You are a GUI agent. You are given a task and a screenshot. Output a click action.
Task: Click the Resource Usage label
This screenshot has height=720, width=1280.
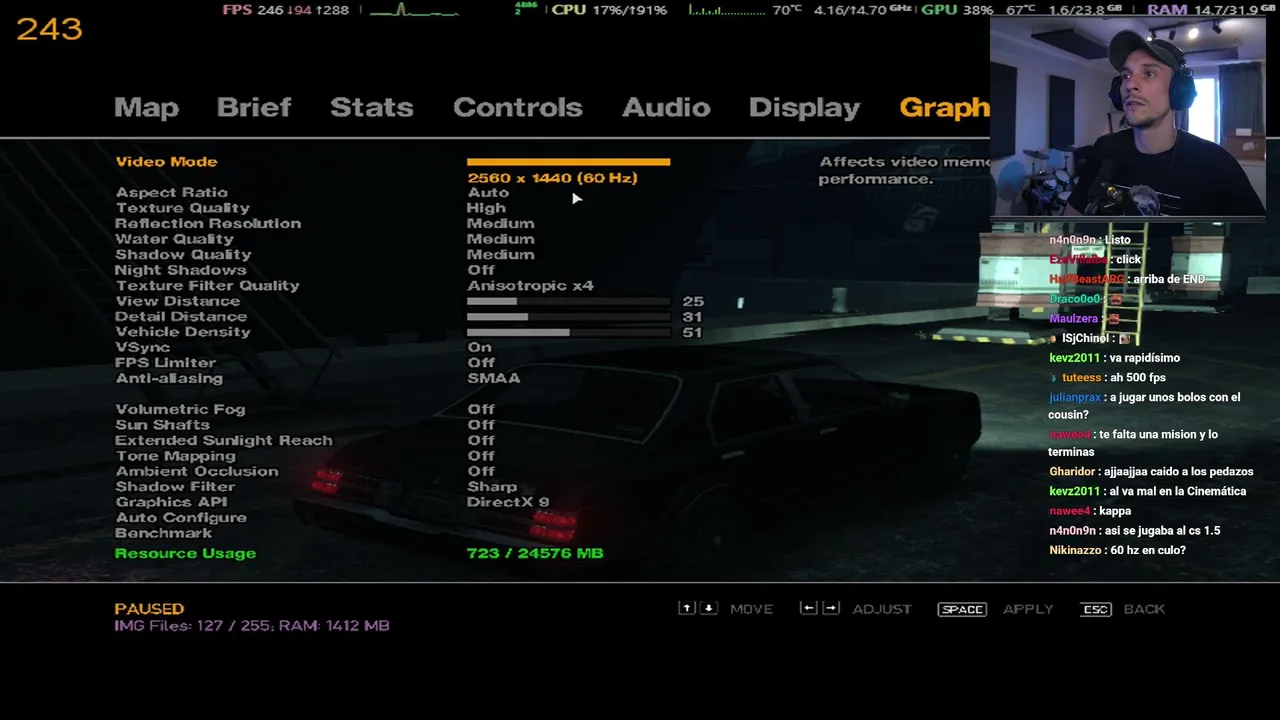(185, 553)
